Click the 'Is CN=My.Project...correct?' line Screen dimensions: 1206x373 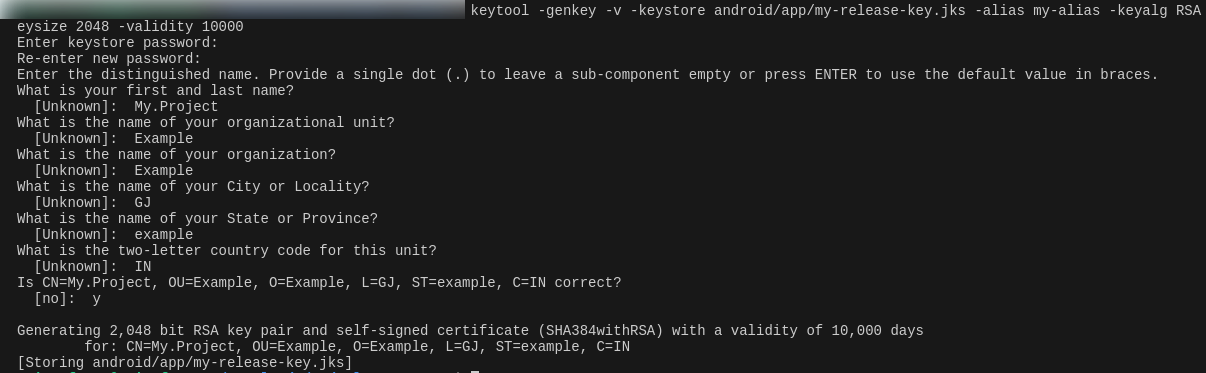[x=319, y=283]
